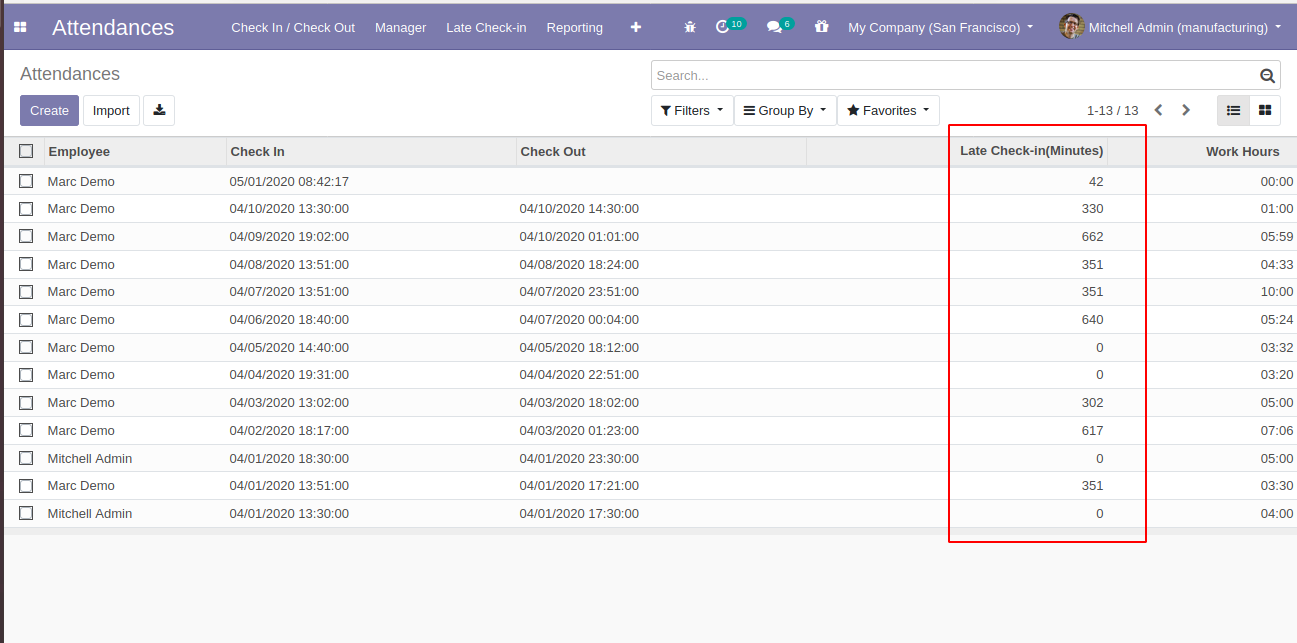Open the Late Check-in menu
The image size is (1297, 643).
(x=486, y=27)
